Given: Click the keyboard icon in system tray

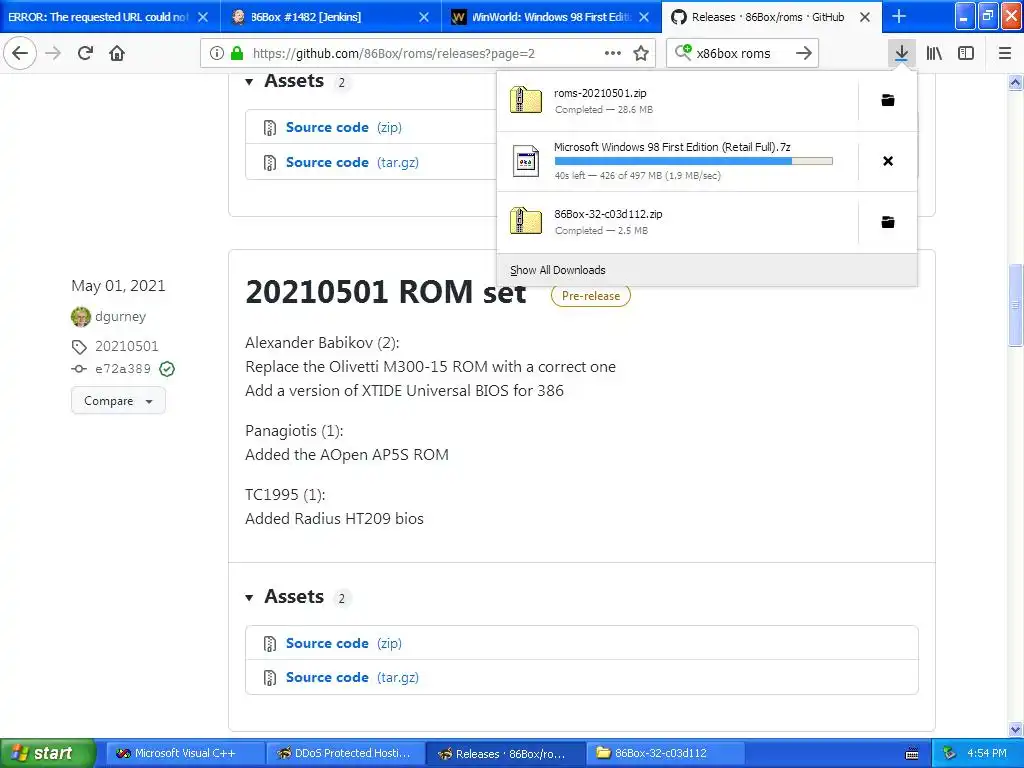Looking at the screenshot, I should pyautogui.click(x=912, y=754).
